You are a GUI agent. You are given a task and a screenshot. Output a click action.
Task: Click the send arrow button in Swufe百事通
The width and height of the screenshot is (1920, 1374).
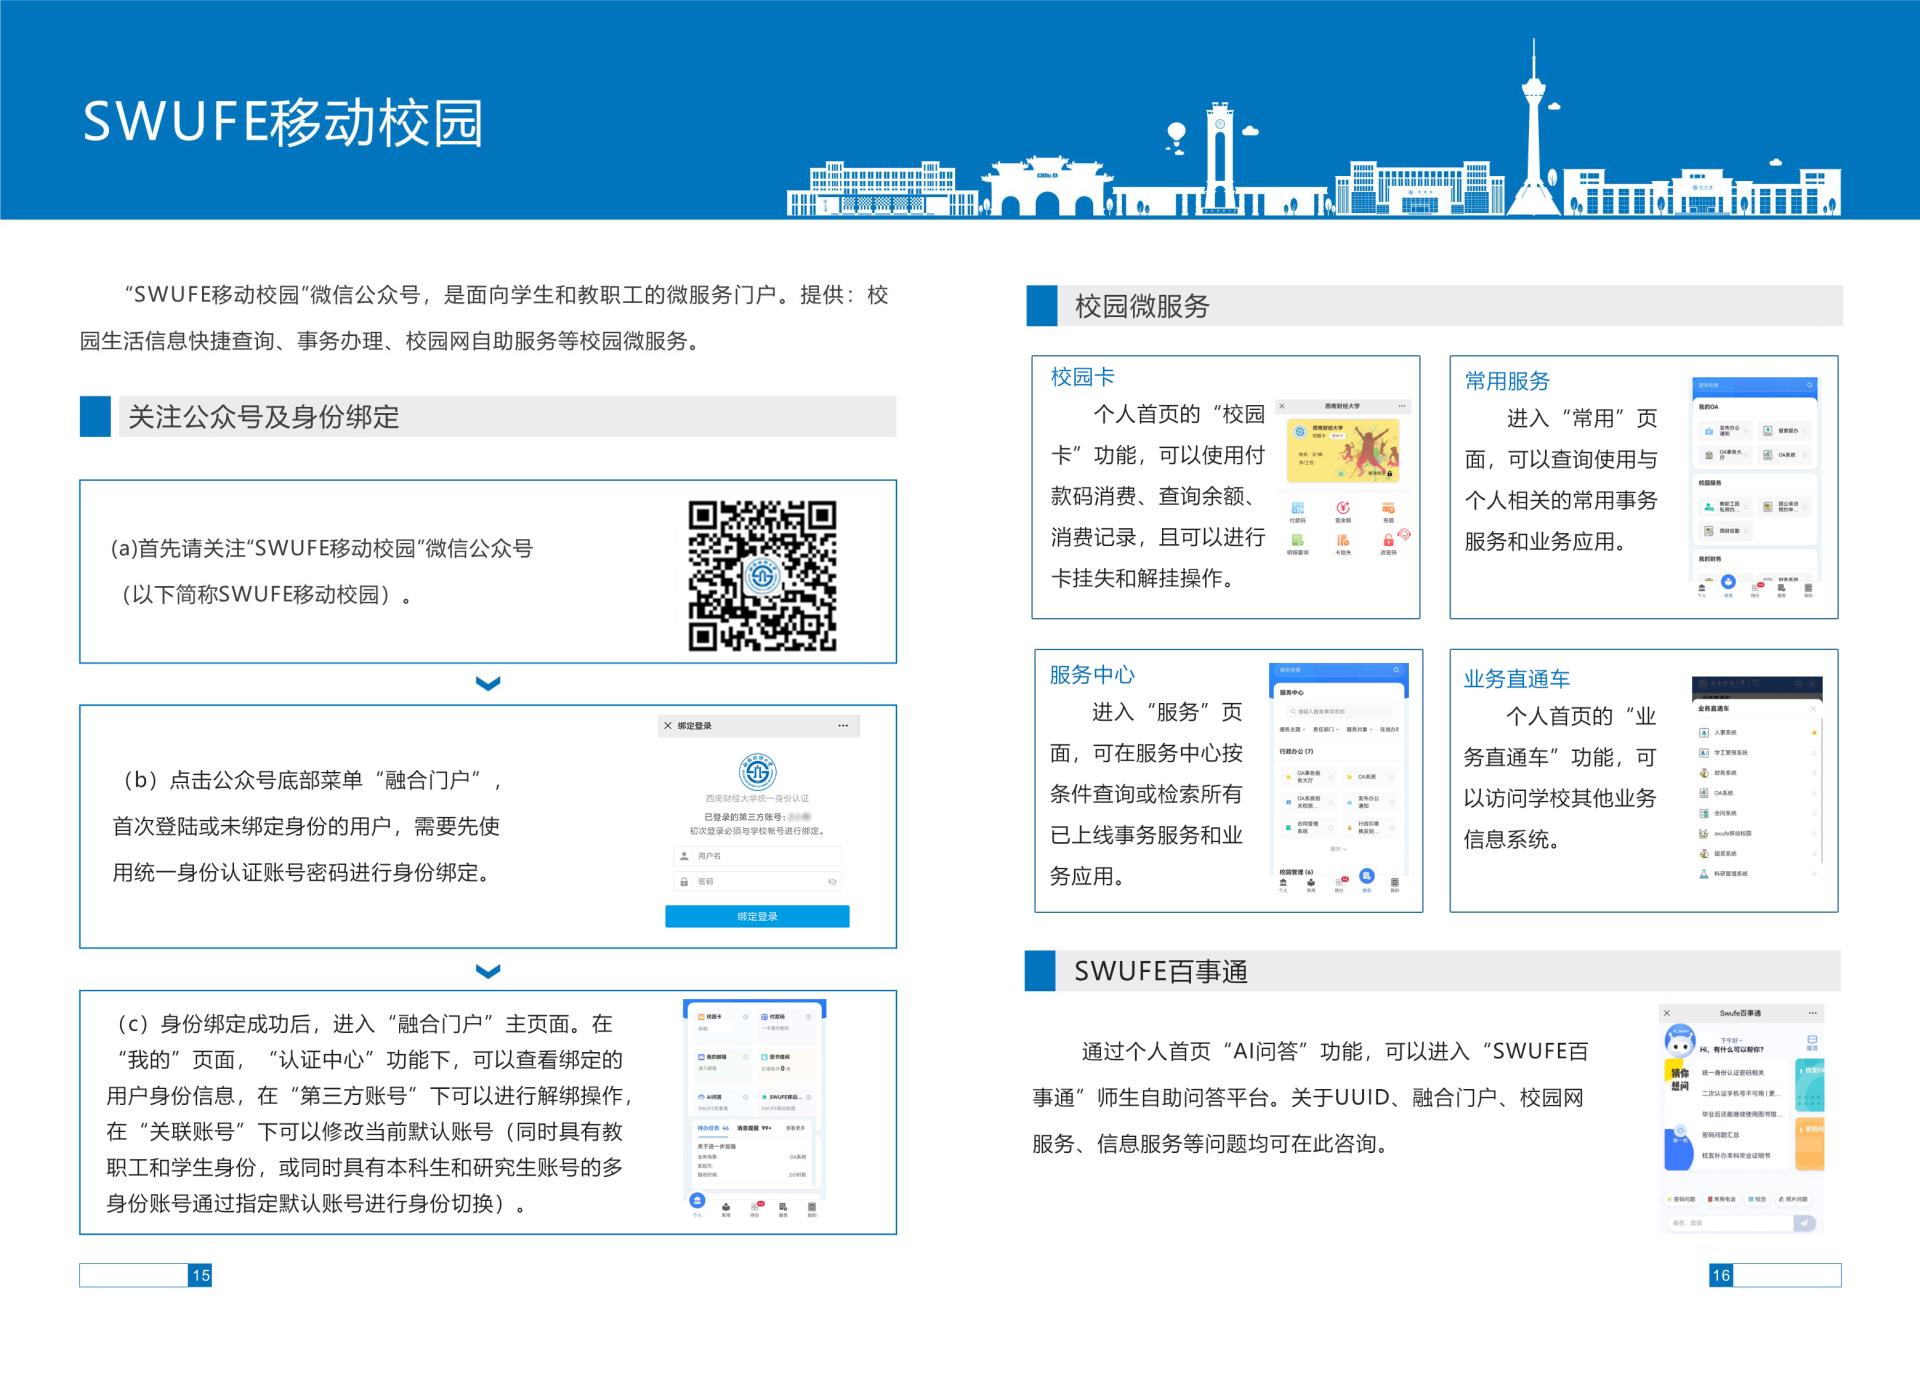tap(1804, 1222)
